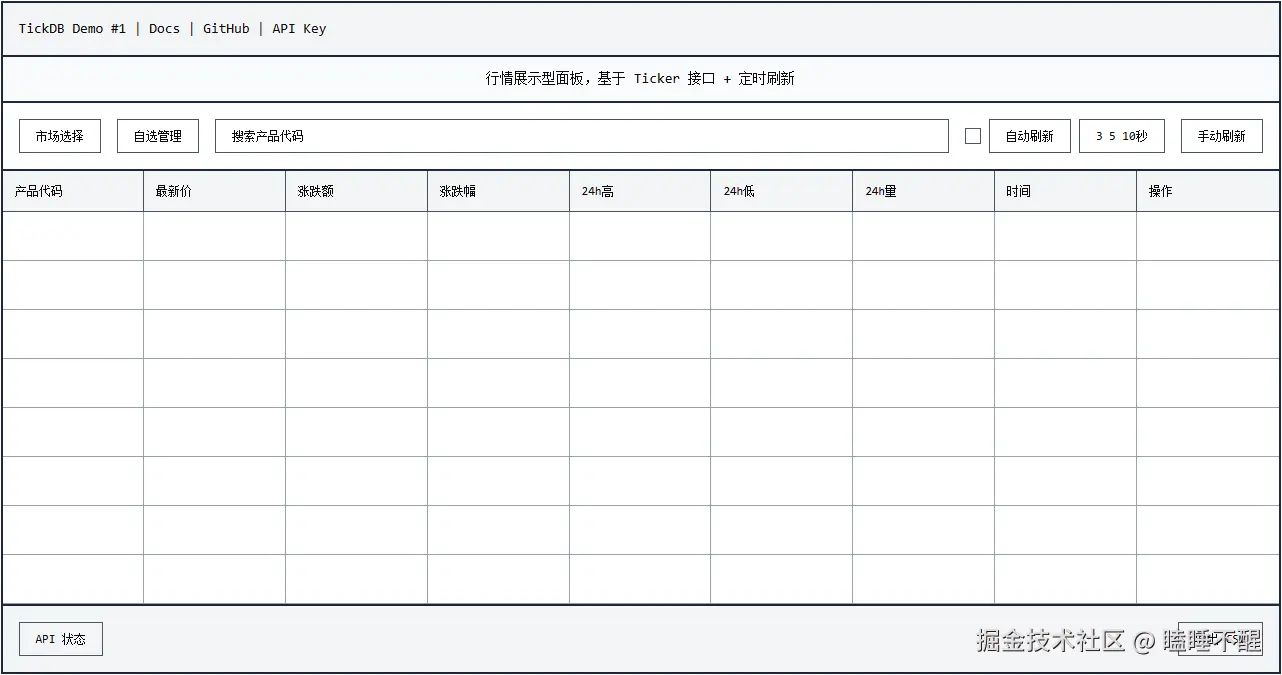Open the API 状态 status panel
Screen dimensions: 1282x675
pyautogui.click(x=60, y=638)
